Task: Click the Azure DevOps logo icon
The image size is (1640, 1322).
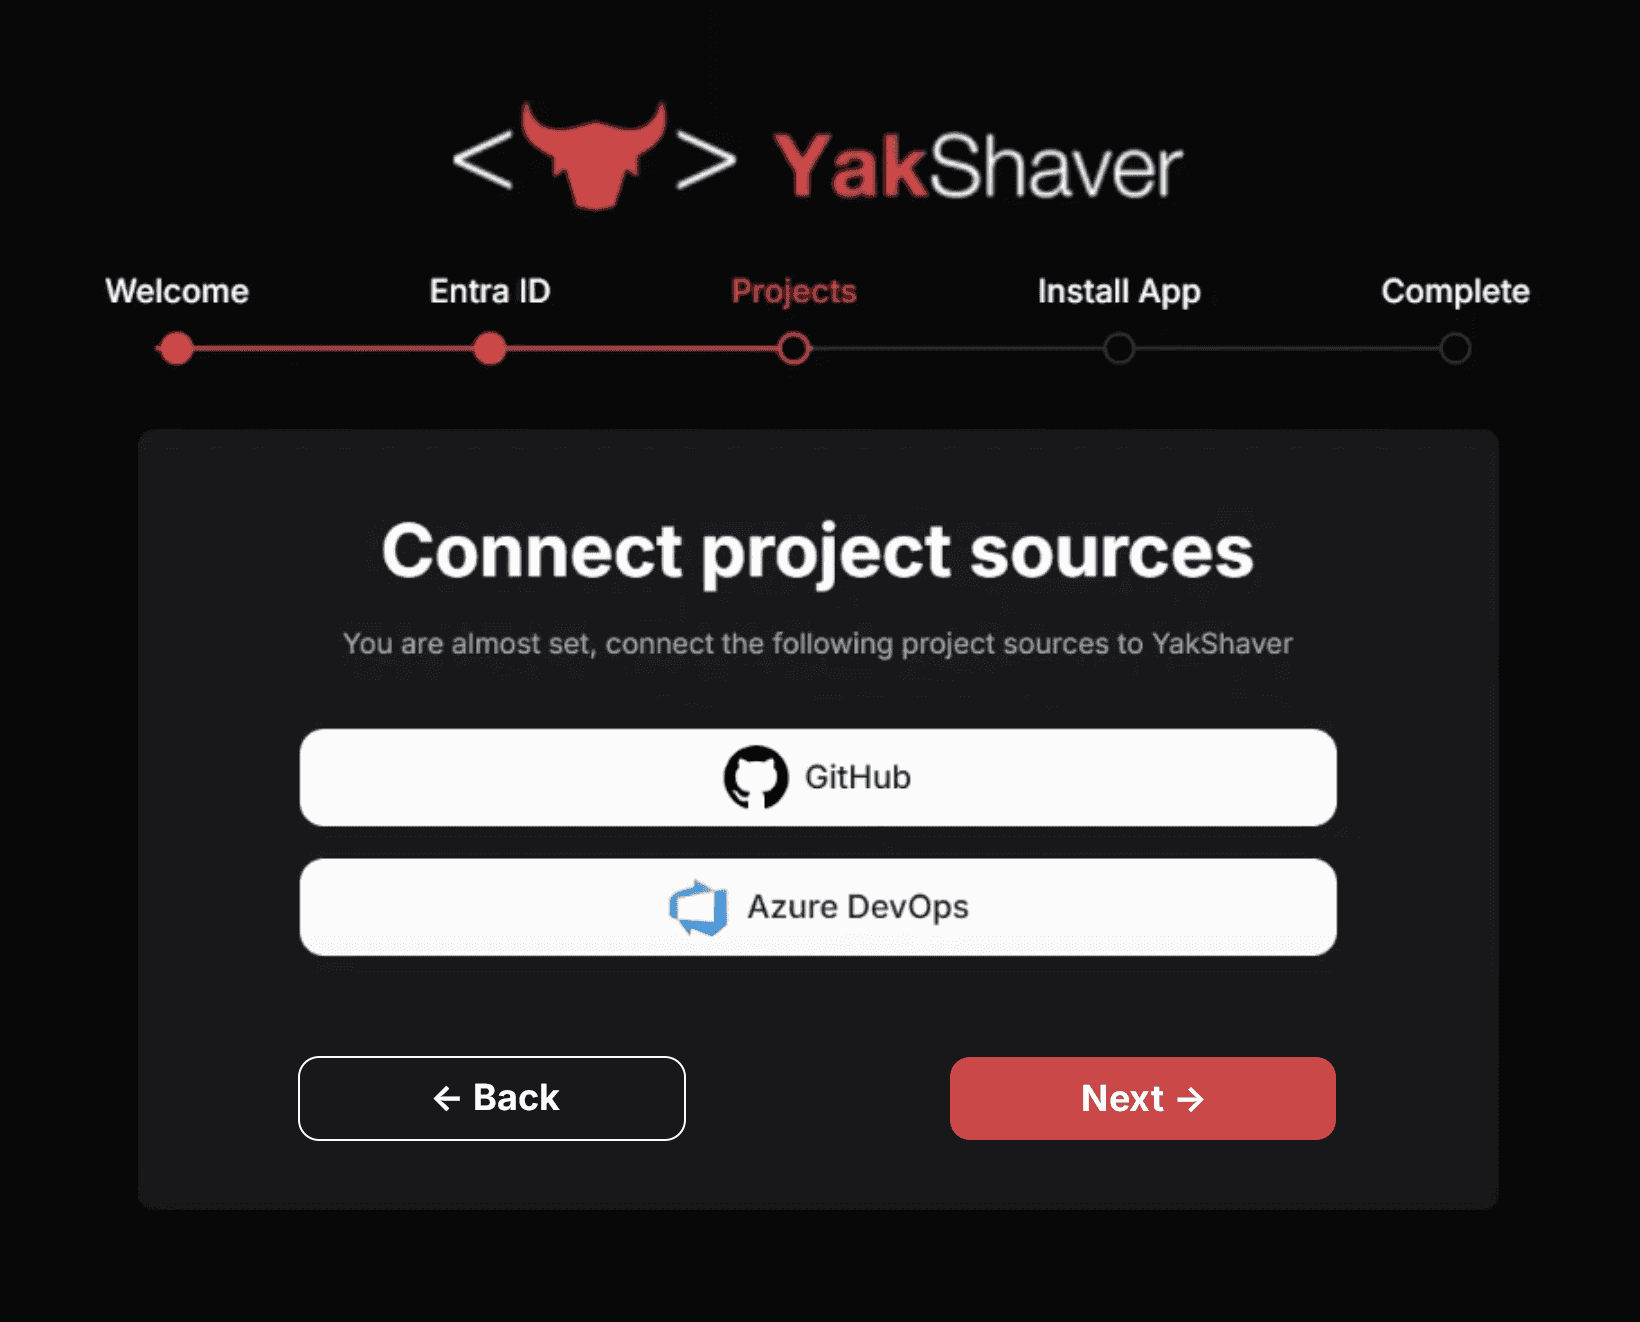Action: pyautogui.click(x=698, y=907)
